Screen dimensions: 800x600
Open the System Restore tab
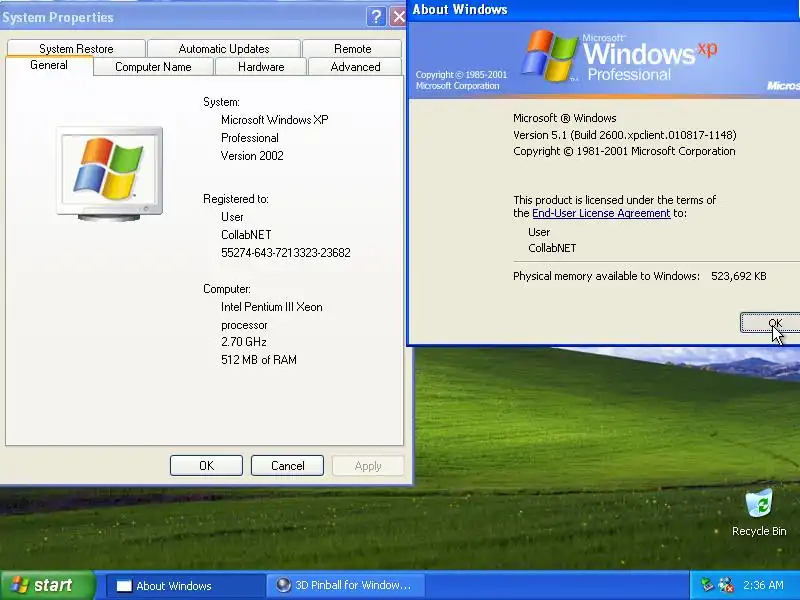(x=76, y=48)
